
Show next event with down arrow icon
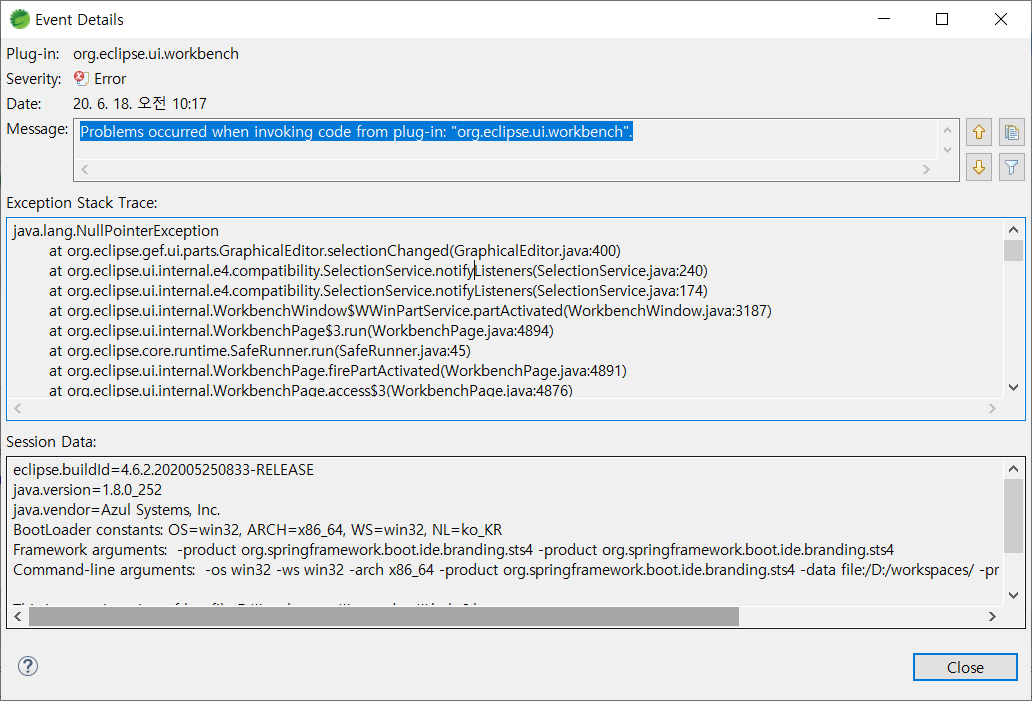979,167
